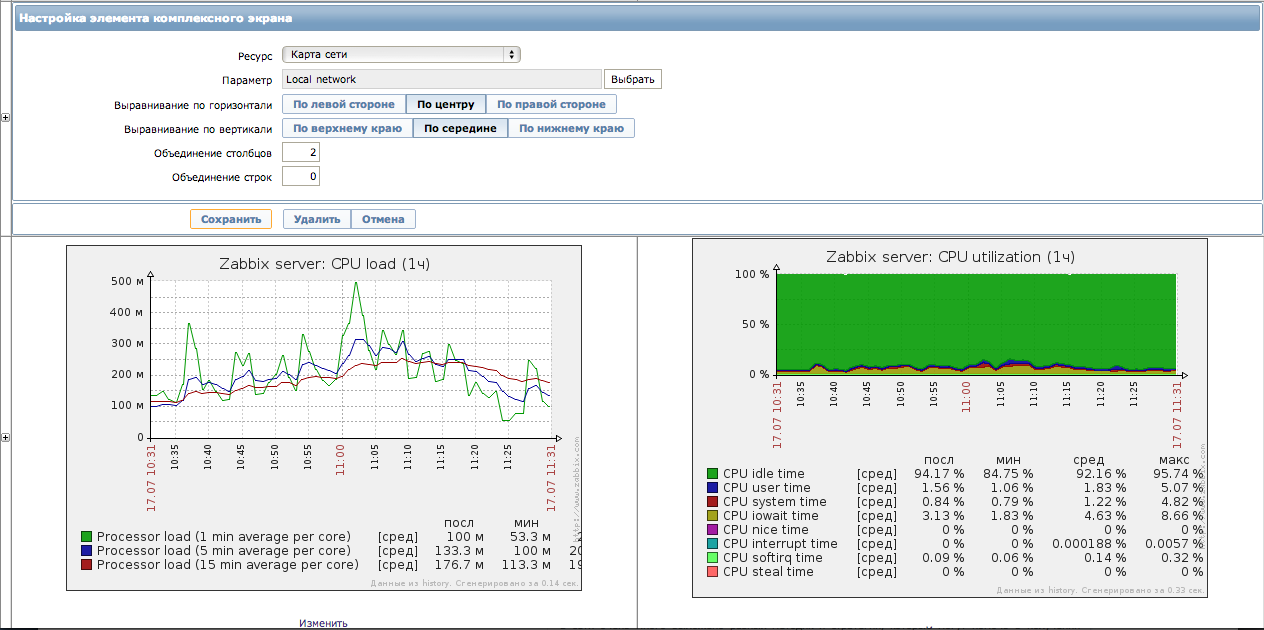The image size is (1264, 630).
Task: Click the olive CPU iowait time legend swatch
Action: tap(712, 516)
